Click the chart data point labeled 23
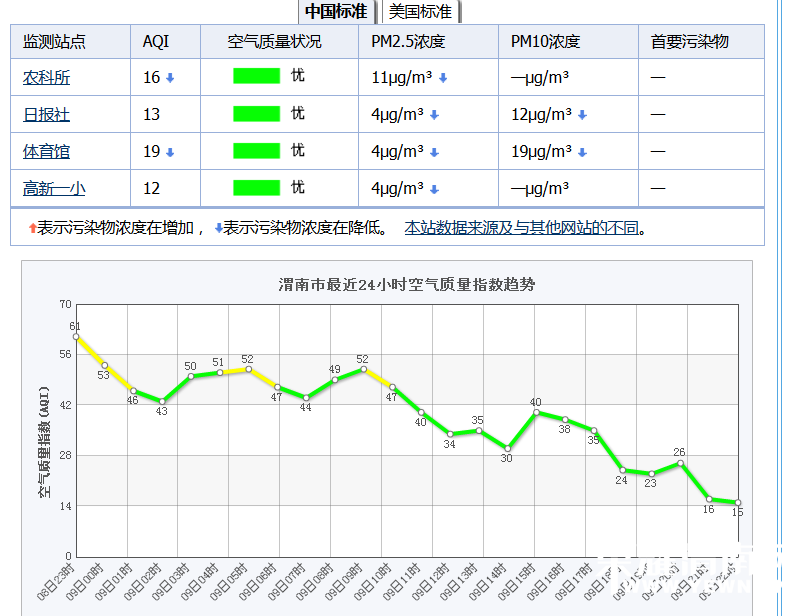Image resolution: width=810 pixels, height=616 pixels. pos(652,474)
